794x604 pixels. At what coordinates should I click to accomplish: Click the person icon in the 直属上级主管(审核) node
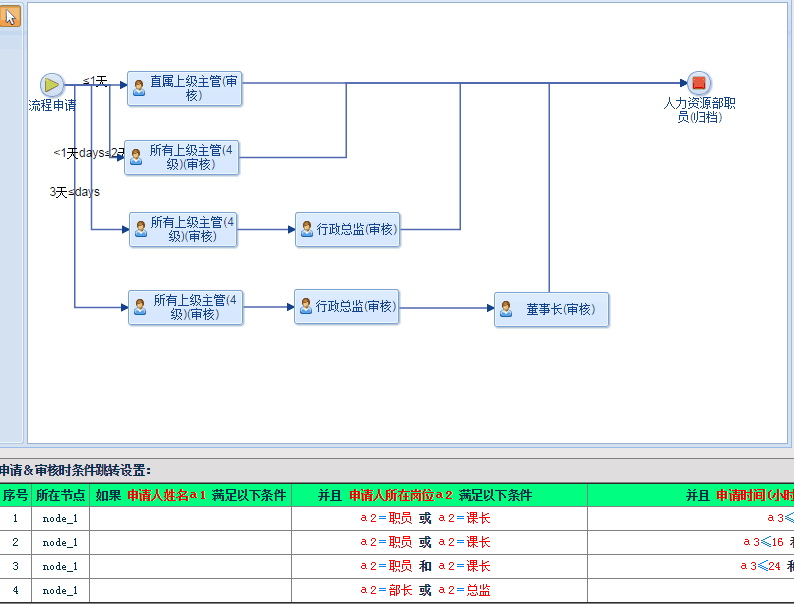click(139, 88)
